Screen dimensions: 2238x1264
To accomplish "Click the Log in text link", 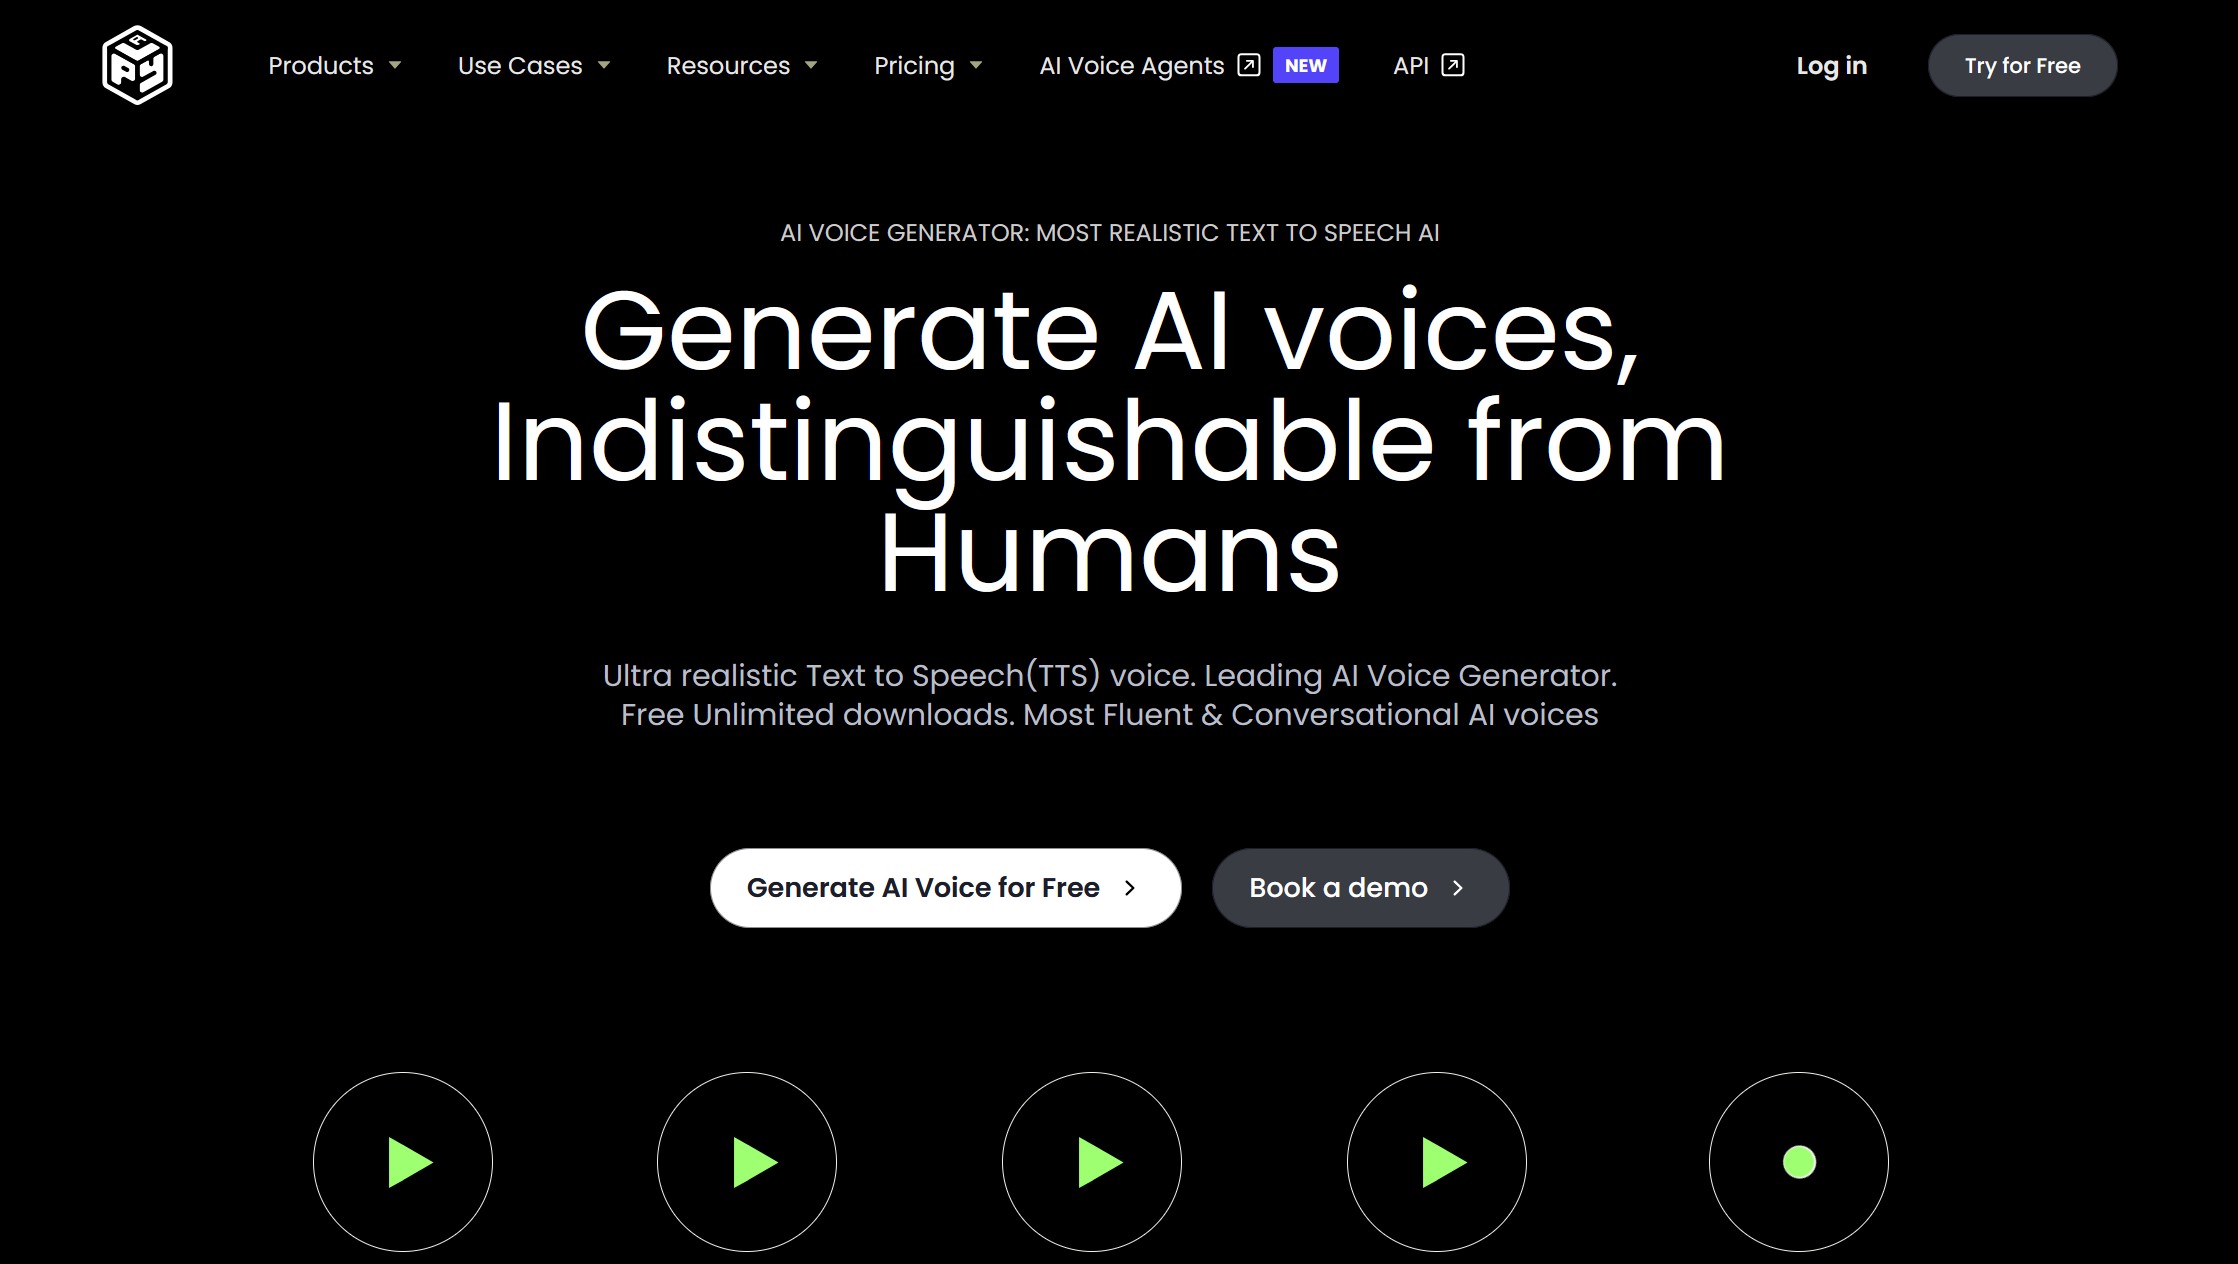I will (1832, 66).
